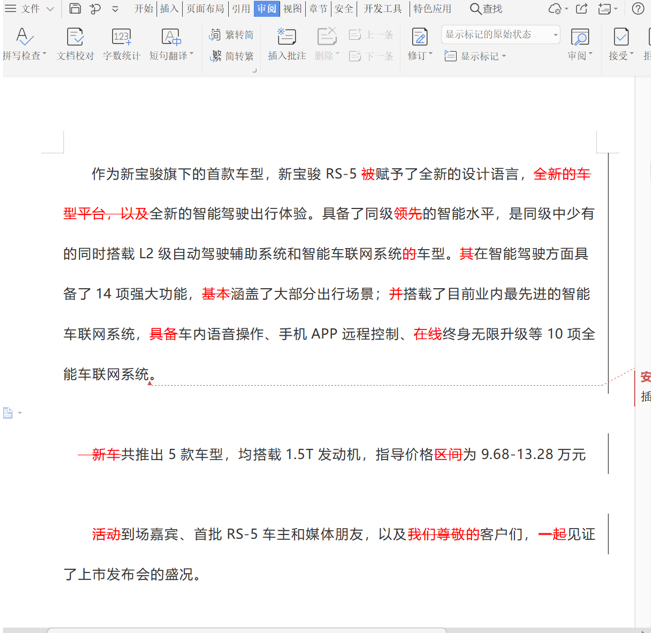Toggle 修订 track changes
651x633 pixels.
[x=420, y=44]
